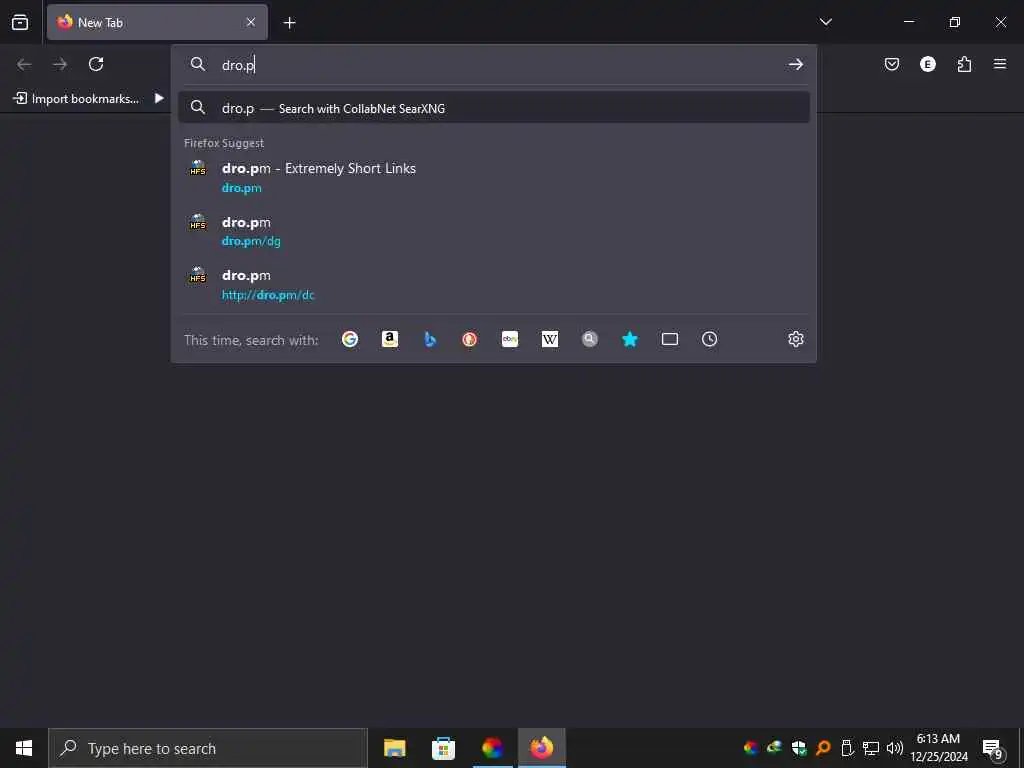Open the notification center icon
Viewport: 1024px width, 768px height.
click(993, 749)
